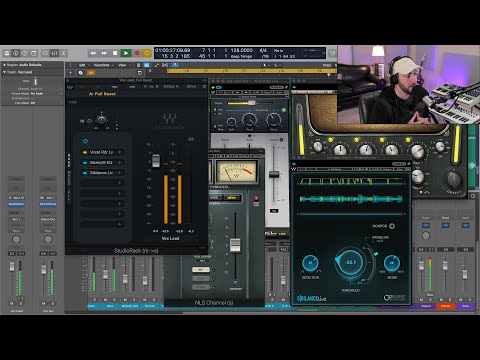The height and width of the screenshot is (360, 480).
Task: Toggle the Monitor button in Sibilance Live
Action: click(392, 226)
